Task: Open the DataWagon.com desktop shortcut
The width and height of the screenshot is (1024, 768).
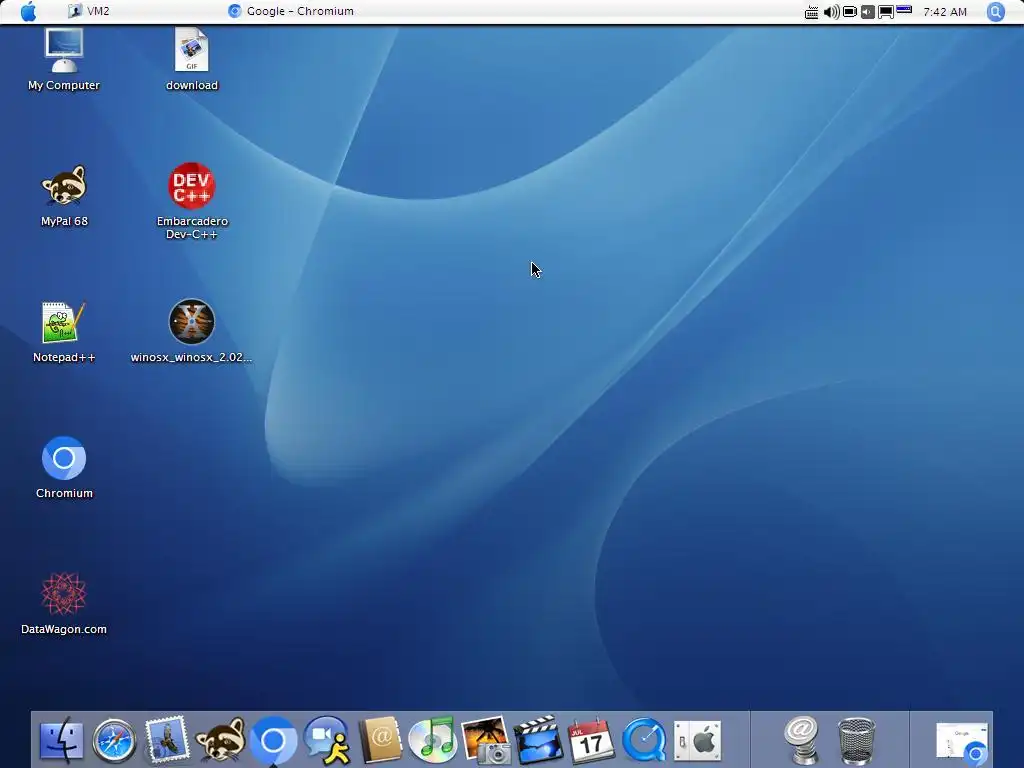Action: [x=64, y=603]
